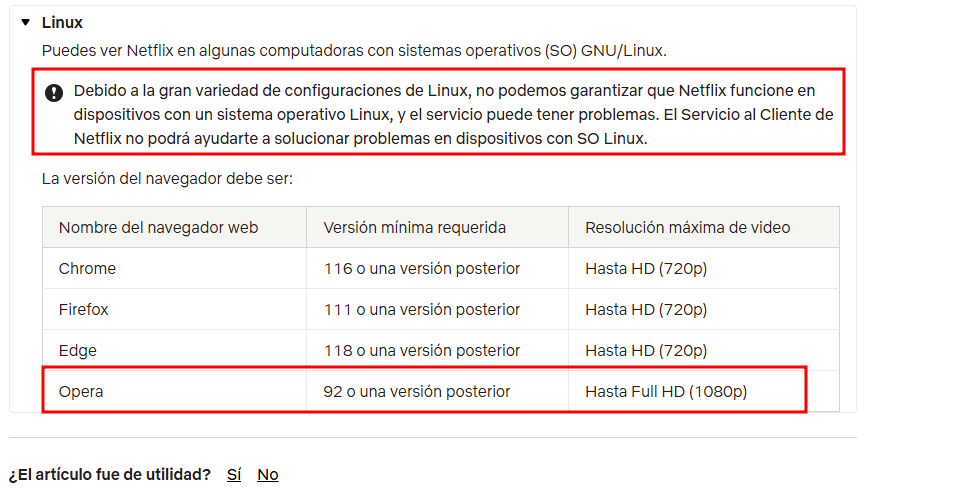The image size is (963, 497).
Task: Select the Opera browser cell
Action: click(x=174, y=391)
